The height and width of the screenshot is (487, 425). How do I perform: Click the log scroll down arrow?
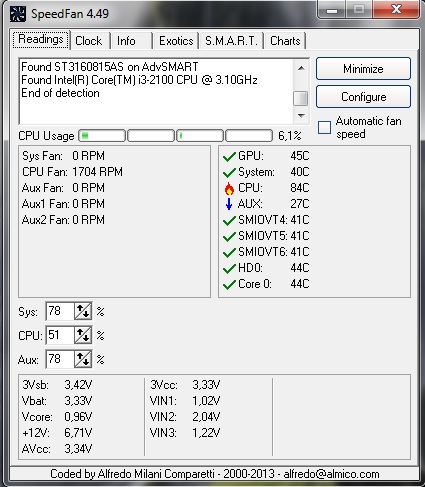pyautogui.click(x=301, y=116)
